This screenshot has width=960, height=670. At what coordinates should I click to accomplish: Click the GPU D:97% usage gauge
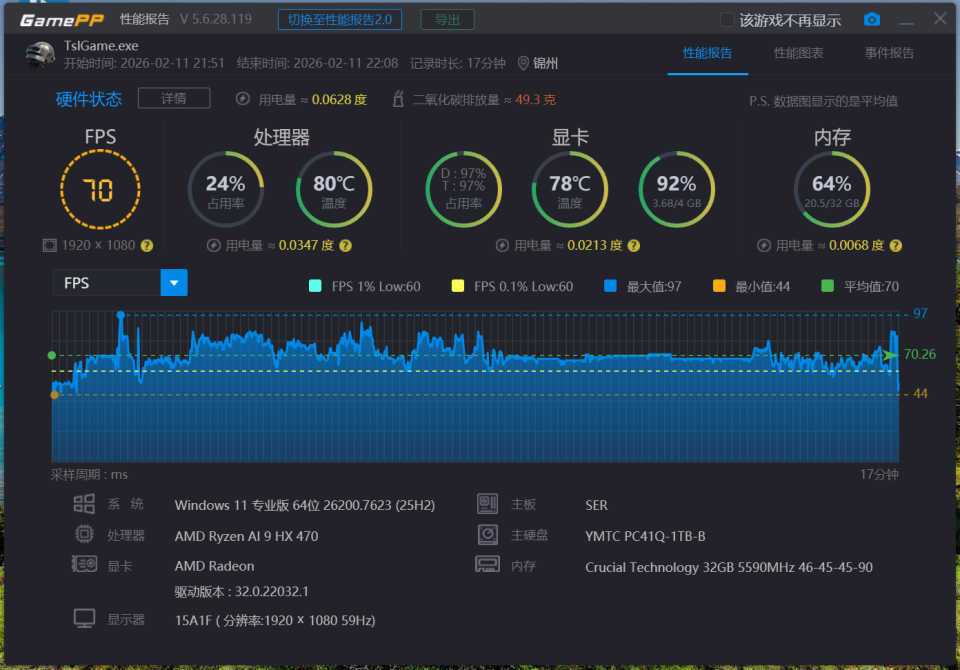[x=463, y=189]
